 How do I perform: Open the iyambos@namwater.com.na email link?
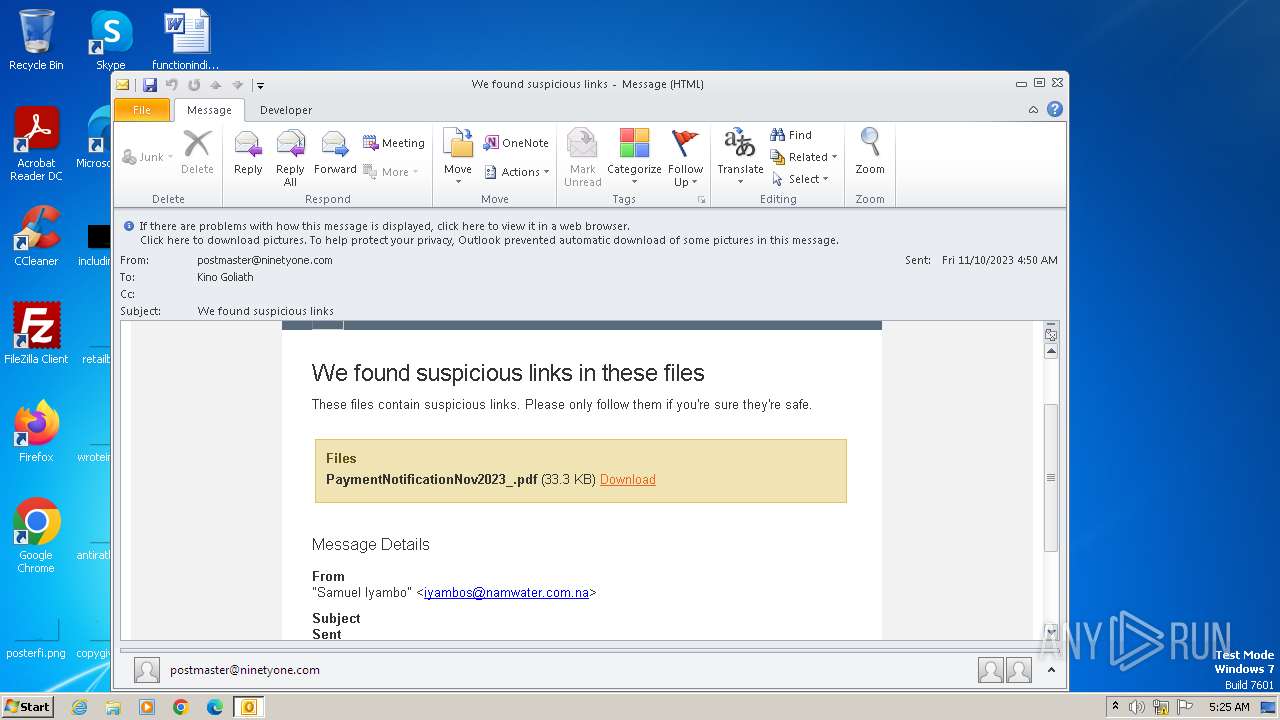506,592
